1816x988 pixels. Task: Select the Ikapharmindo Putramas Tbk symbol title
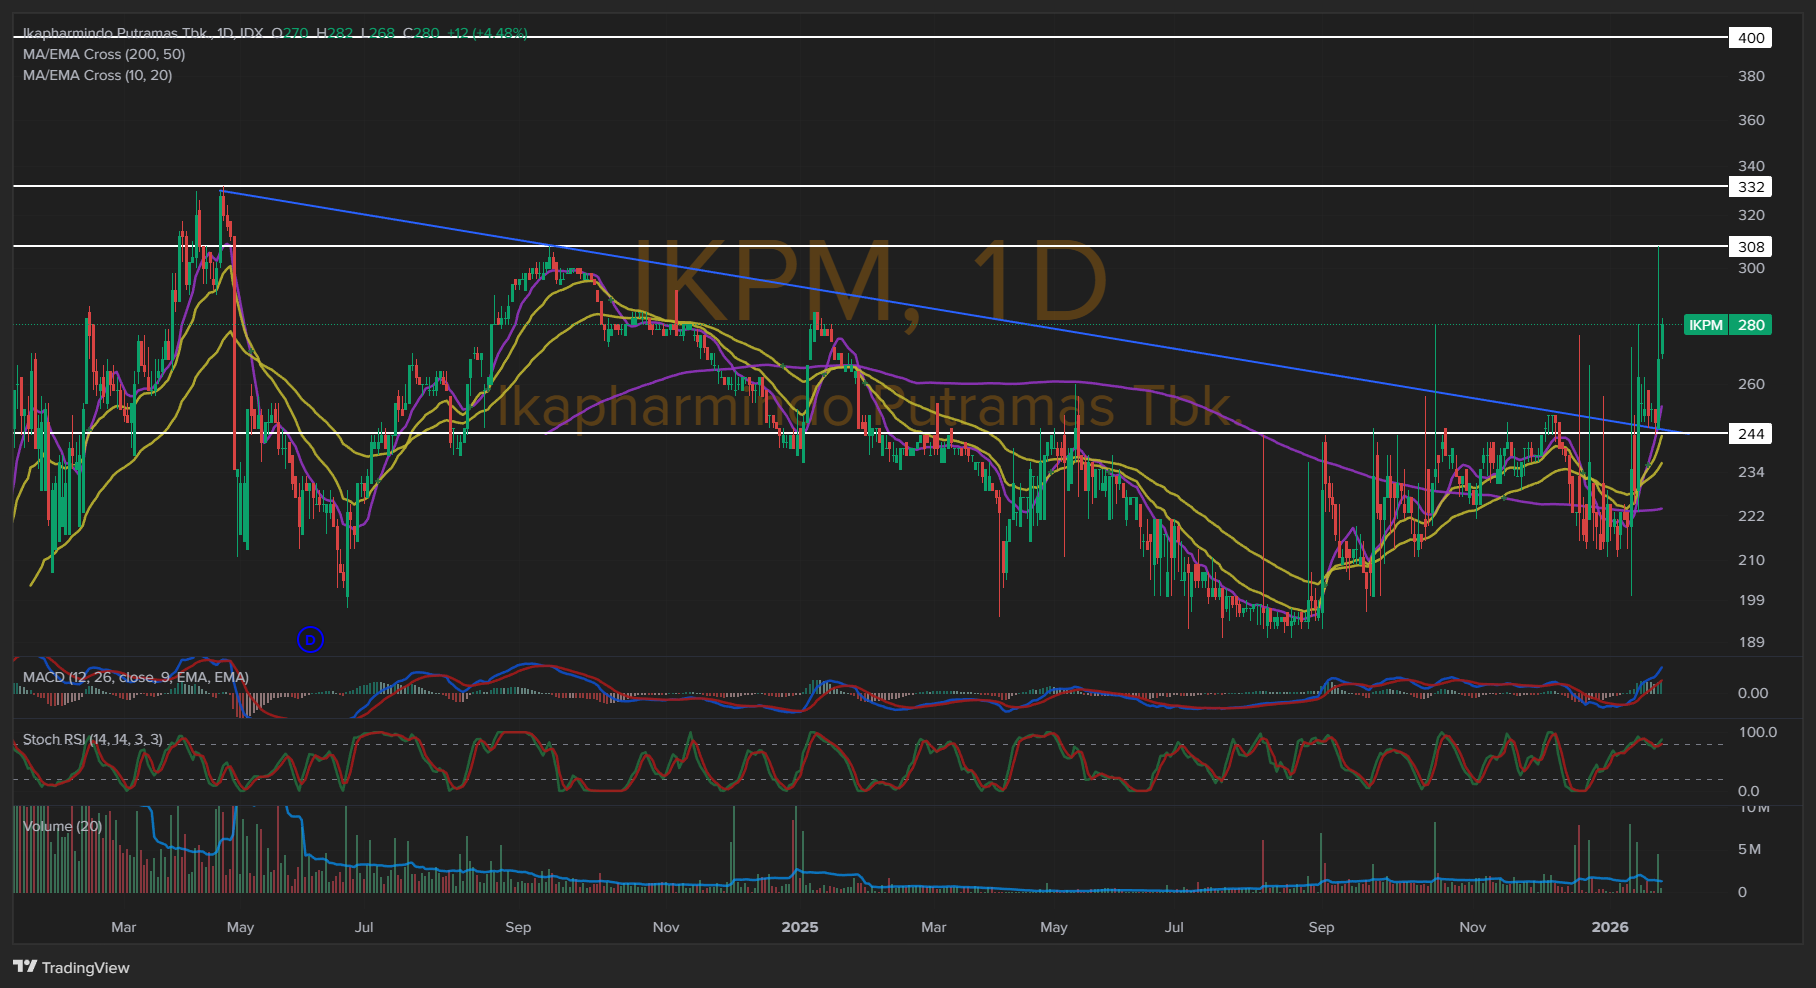click(x=115, y=33)
